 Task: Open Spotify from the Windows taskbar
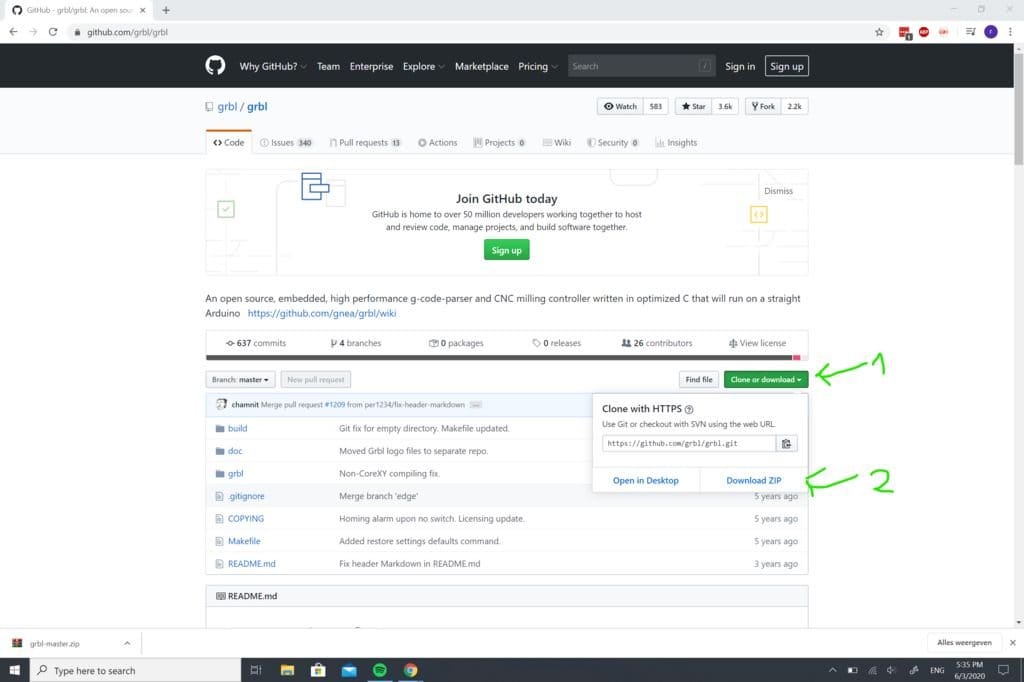[x=379, y=670]
